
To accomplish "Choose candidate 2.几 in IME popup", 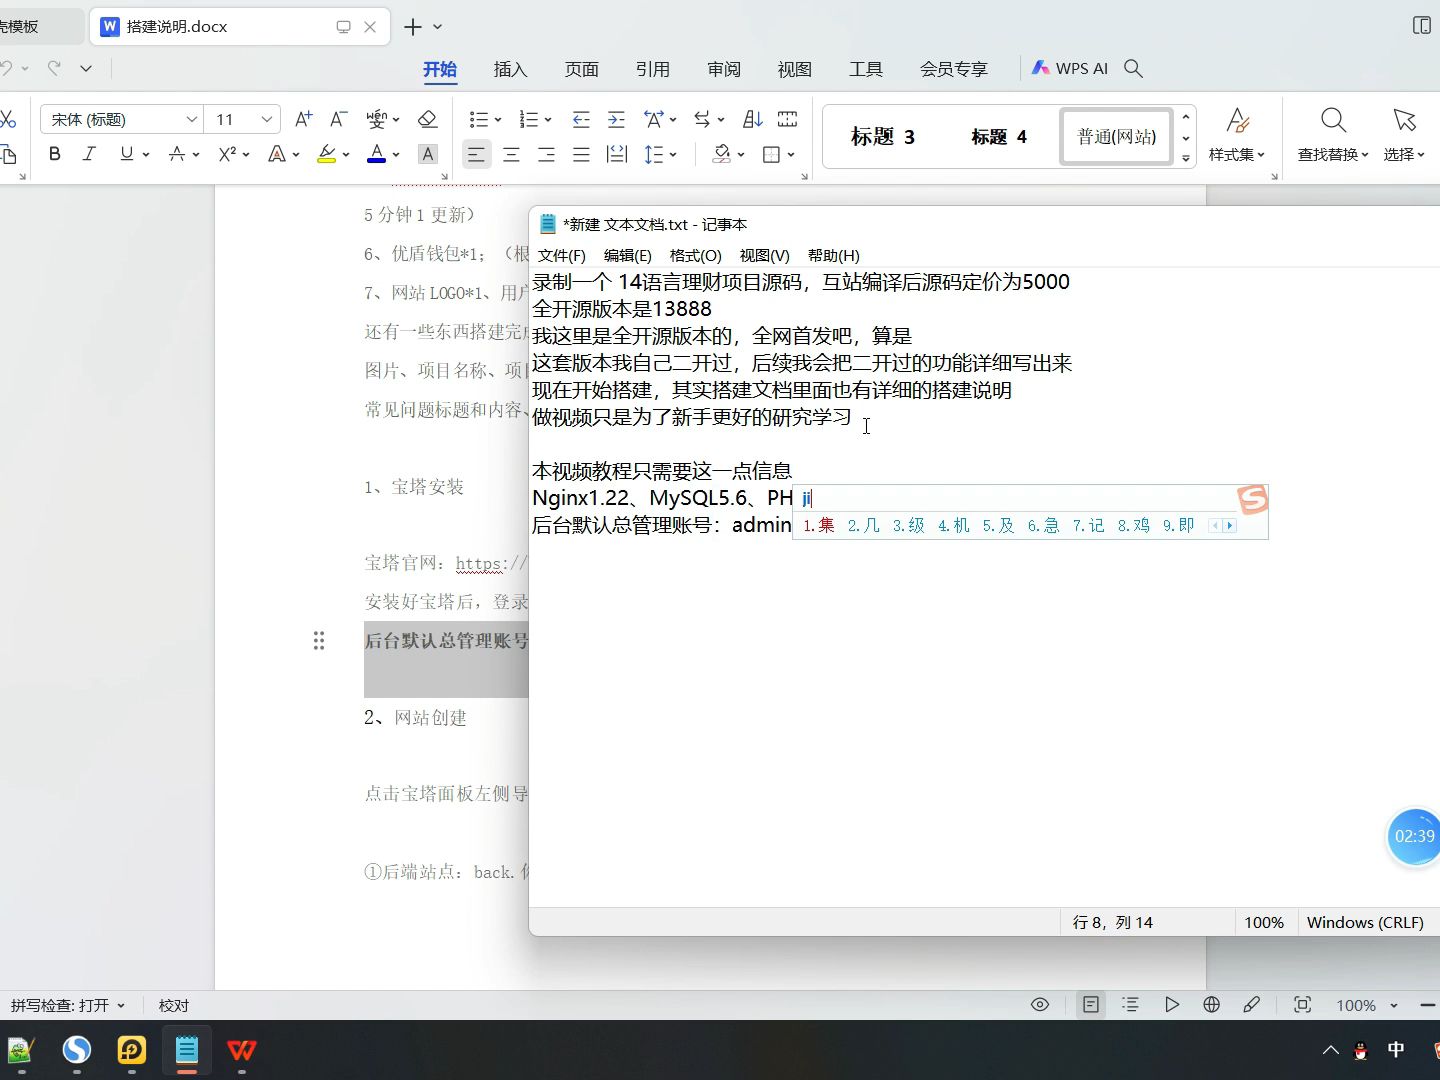I will click(863, 525).
